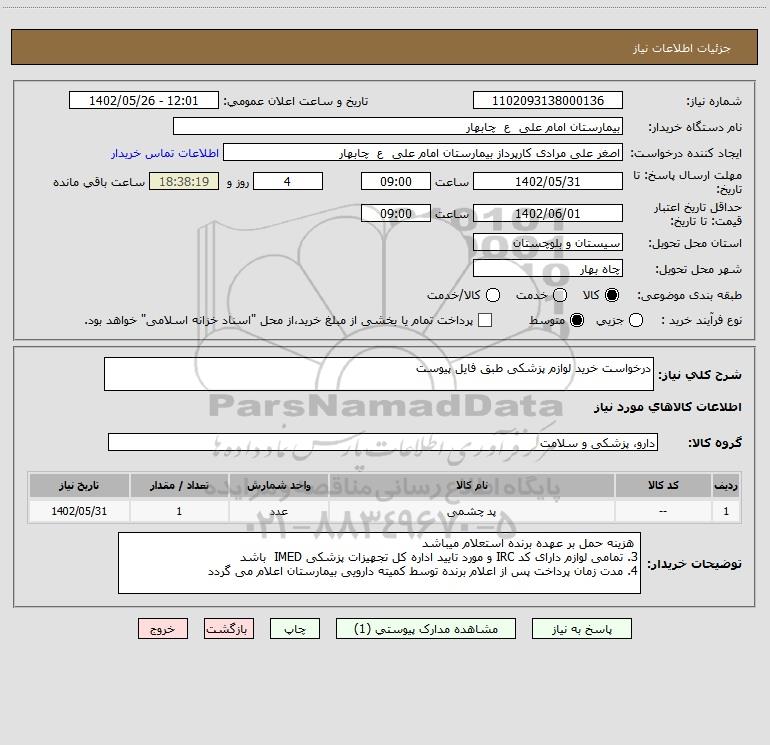
Task: Click the پد چشمی item name cell
Action: pos(472,512)
